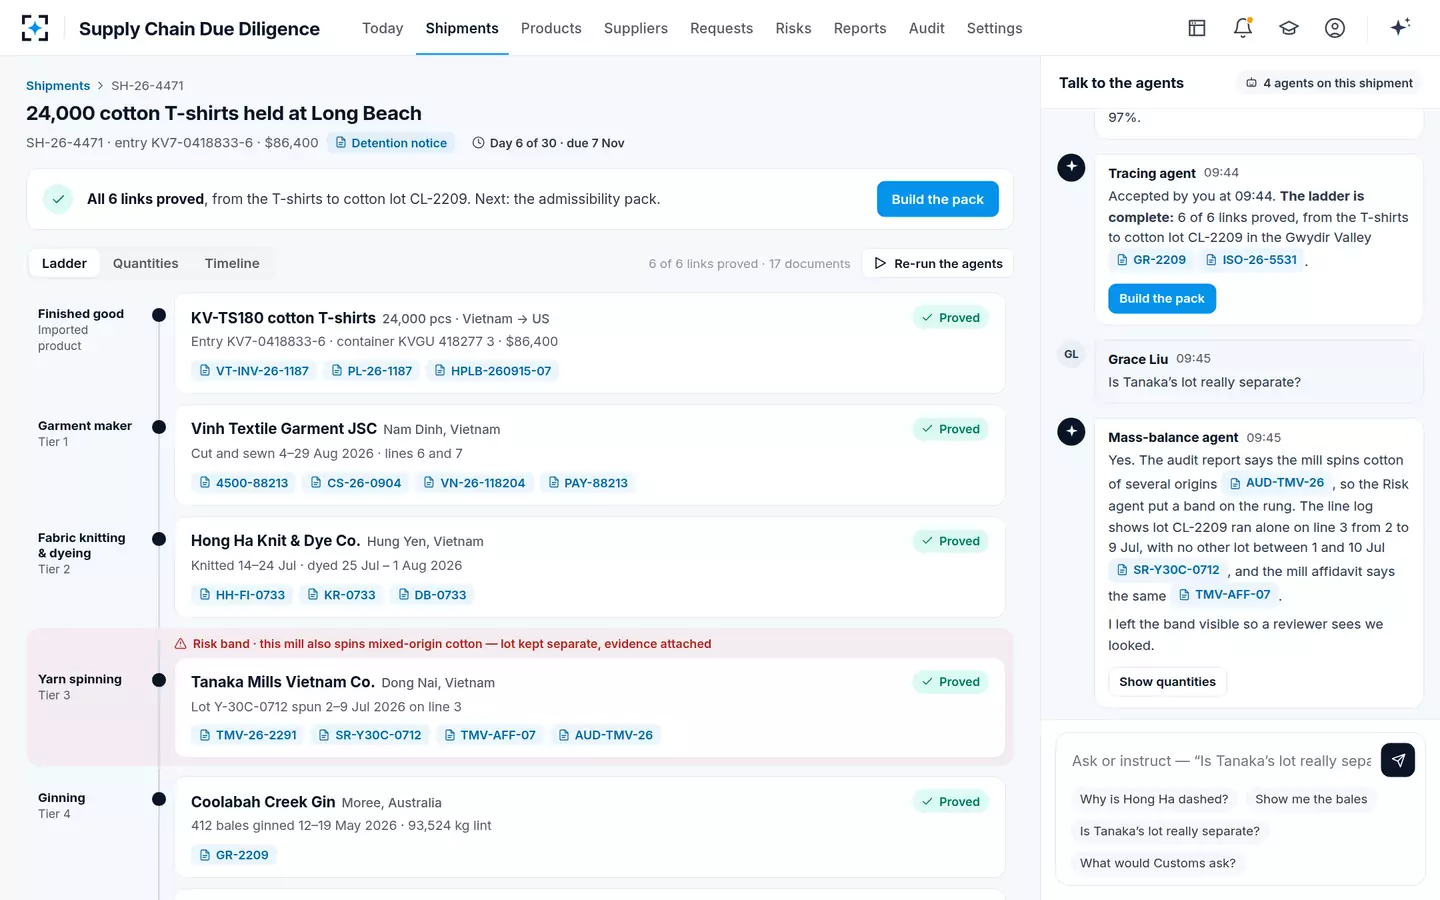
Task: Click the graduation cap learning icon
Action: [1289, 28]
